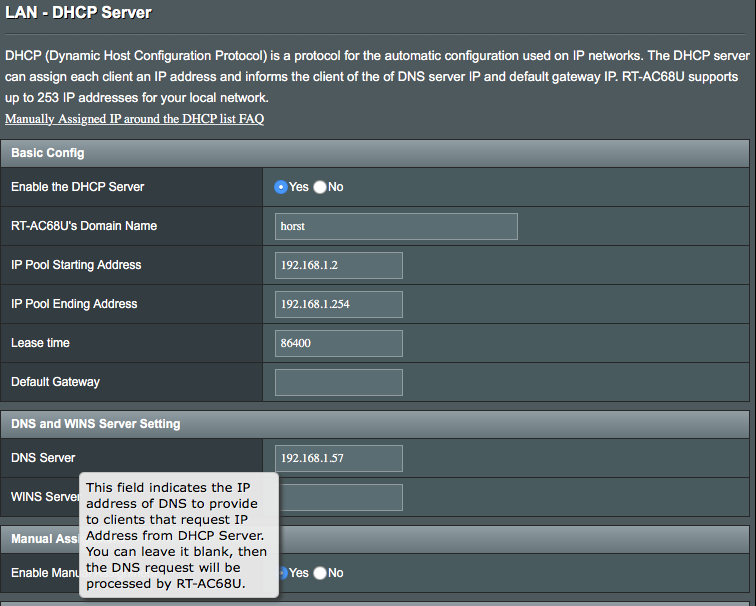The width and height of the screenshot is (756, 606).
Task: Click the IP Pool Ending Address label
Action: coord(74,304)
